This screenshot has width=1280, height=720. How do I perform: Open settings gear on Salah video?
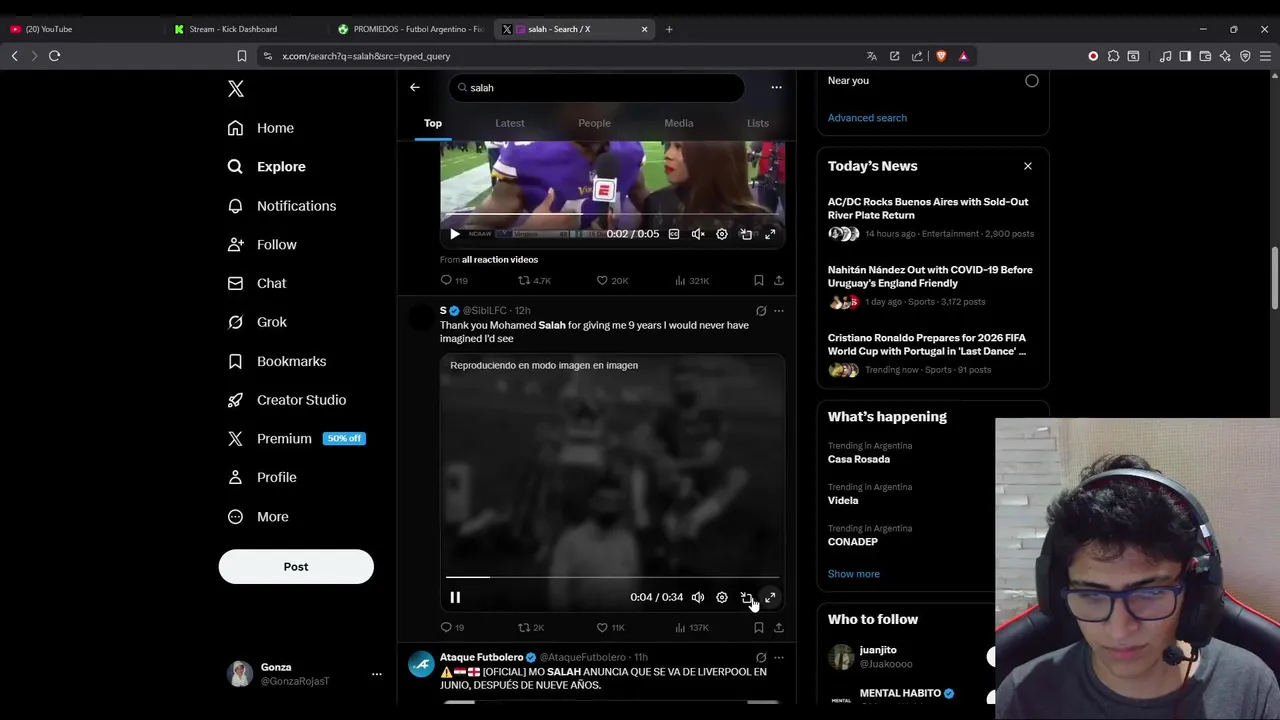[722, 597]
